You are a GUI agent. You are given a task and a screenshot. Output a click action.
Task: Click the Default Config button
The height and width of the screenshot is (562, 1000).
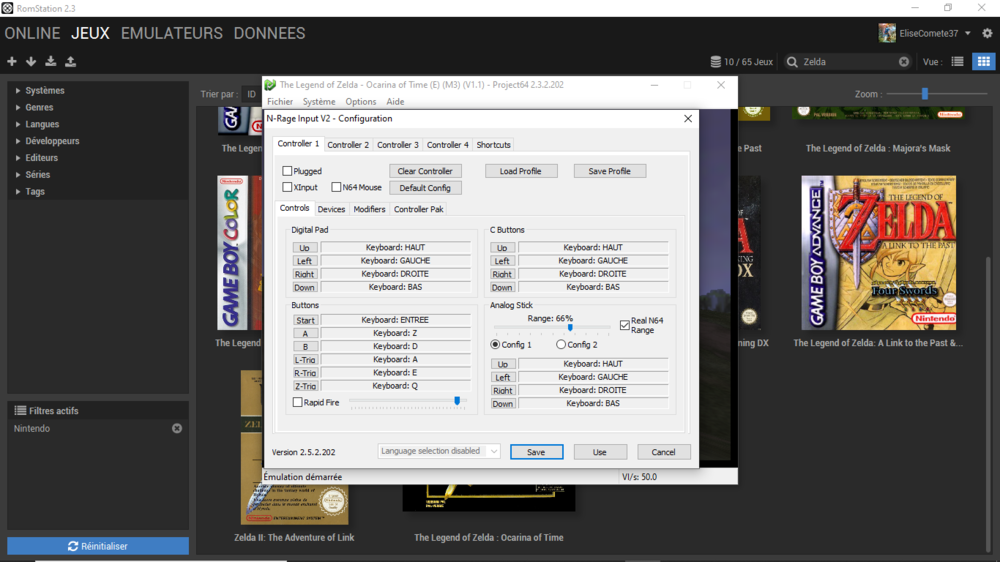point(425,188)
